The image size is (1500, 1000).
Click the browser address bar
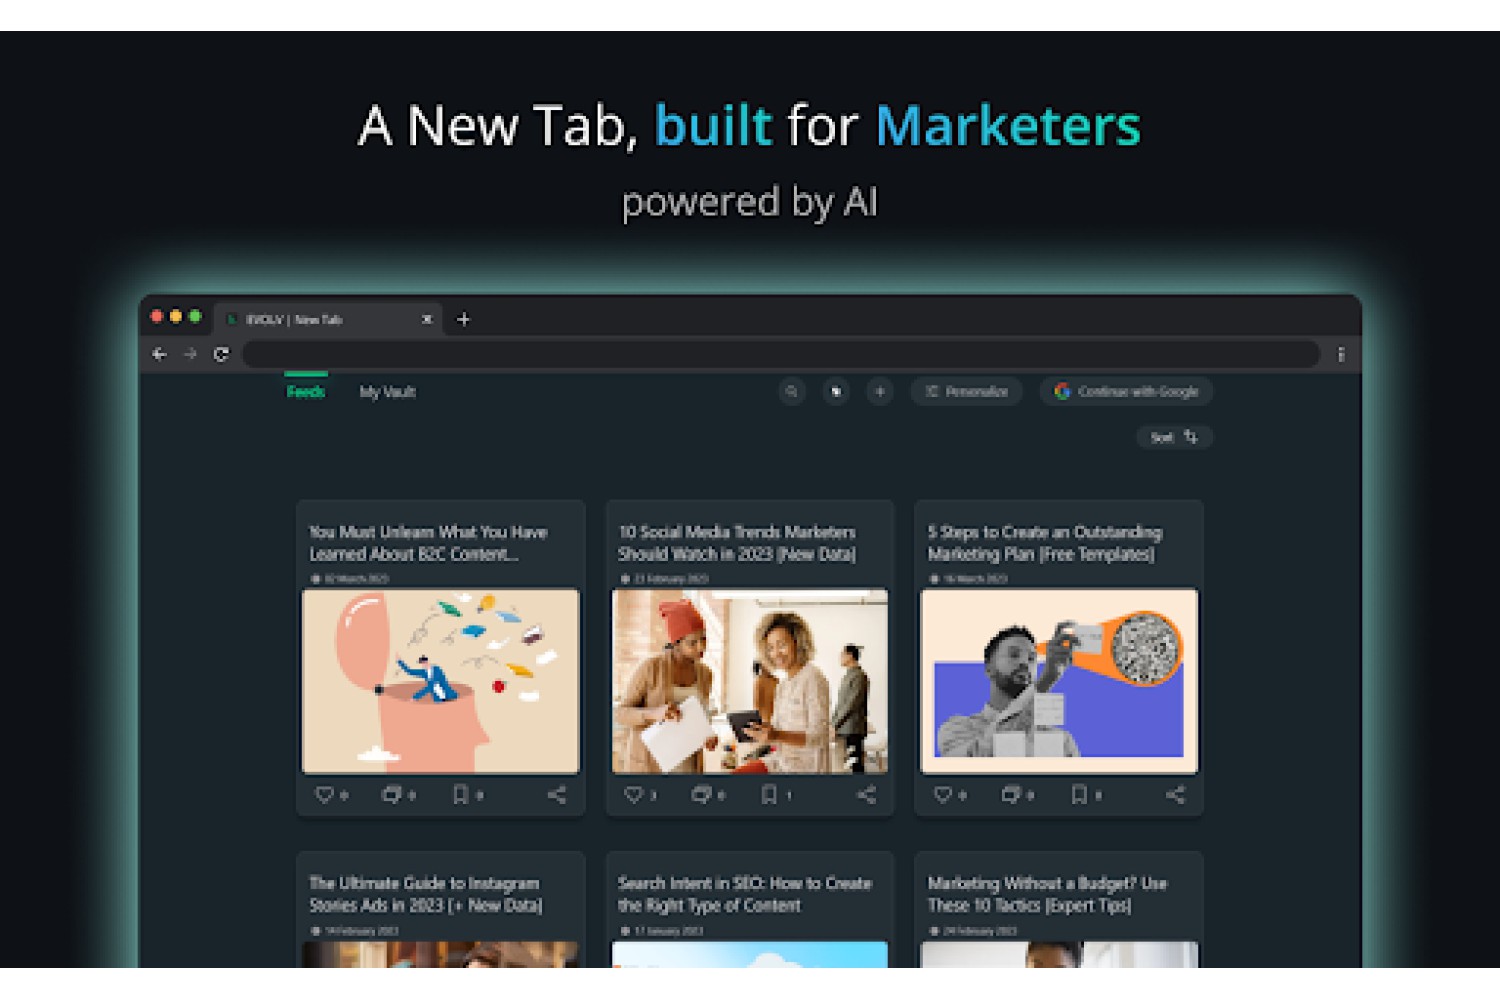point(781,354)
